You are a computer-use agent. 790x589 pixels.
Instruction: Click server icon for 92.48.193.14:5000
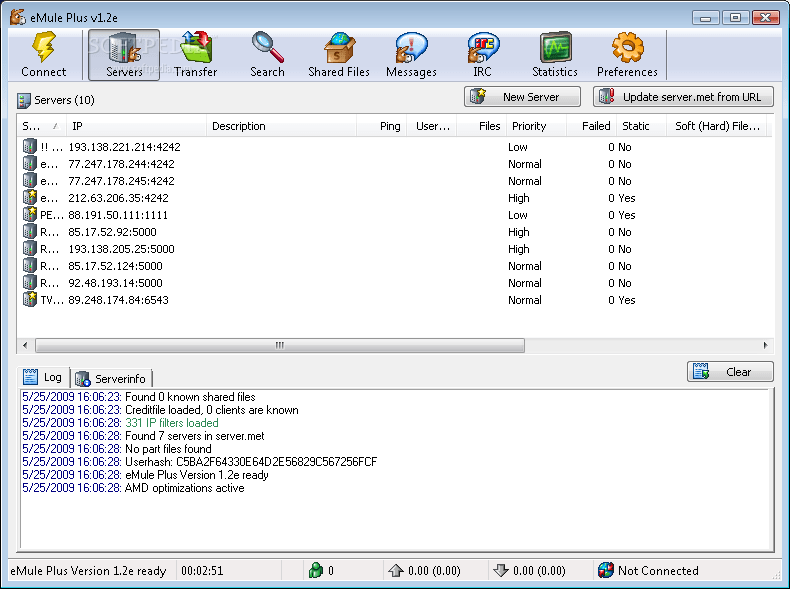(30, 283)
